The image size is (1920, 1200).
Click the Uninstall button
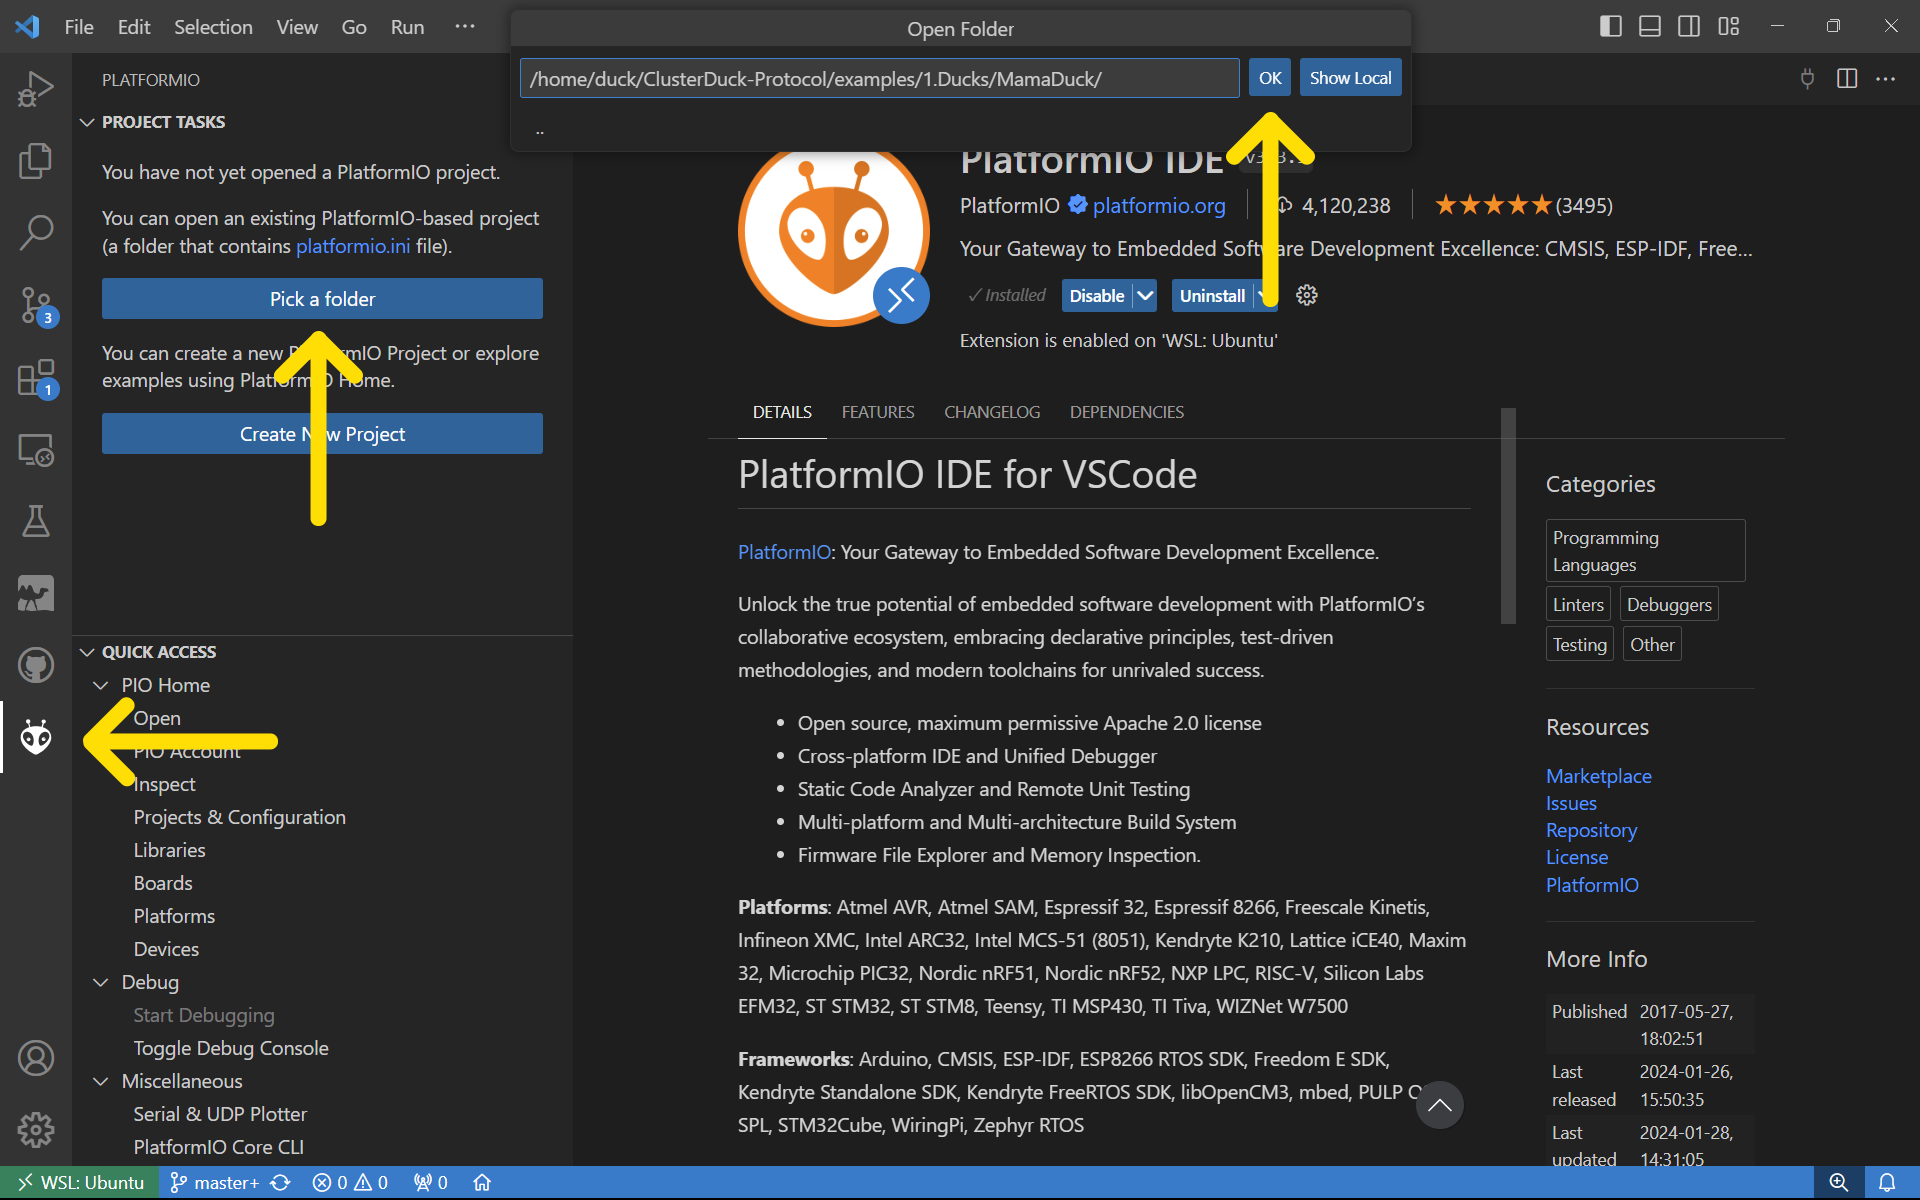coord(1212,295)
